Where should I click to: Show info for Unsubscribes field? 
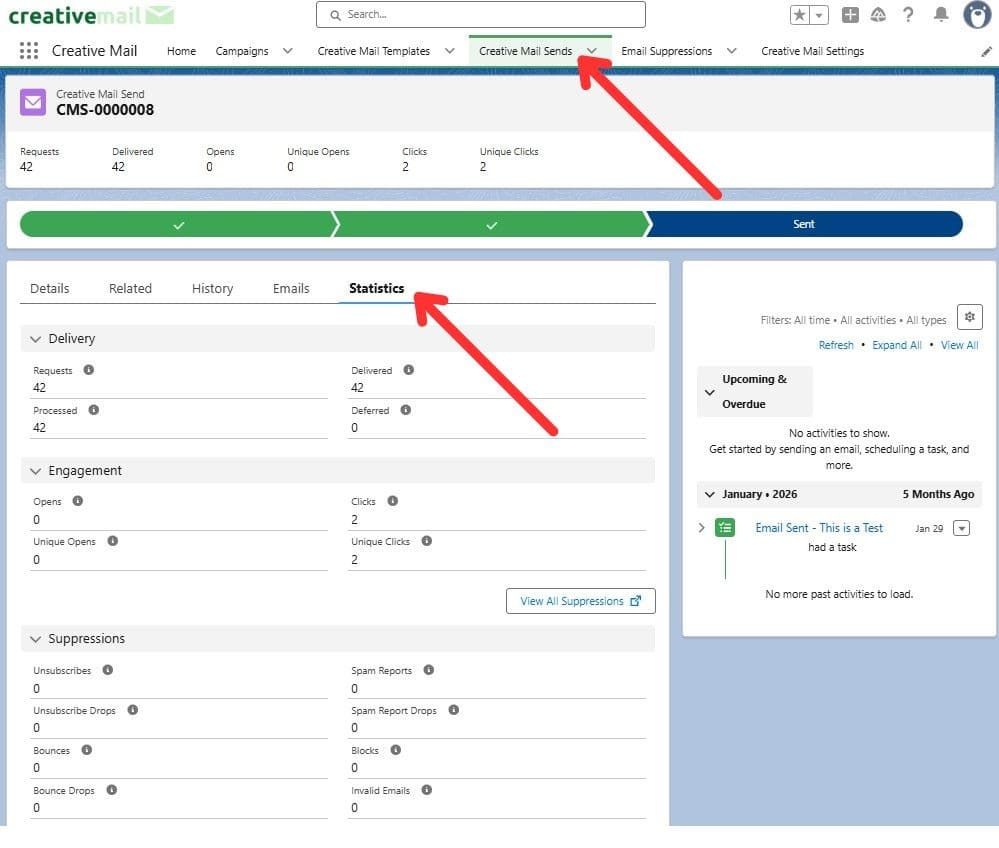point(108,670)
